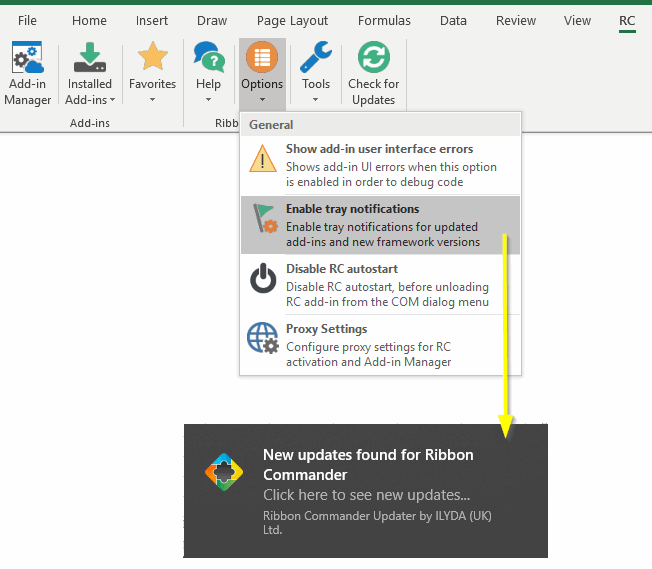Toggle Enable tray notifications menu option
652x569 pixels.
380,225
